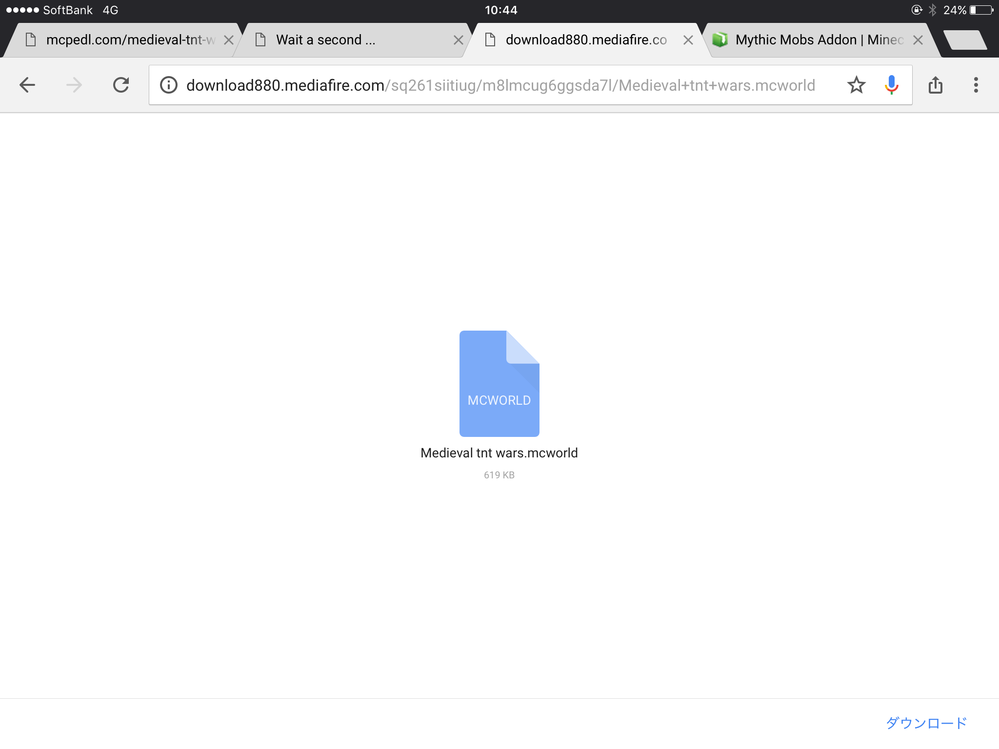The image size is (999, 749).
Task: Navigate back using the back arrow
Action: tap(27, 85)
